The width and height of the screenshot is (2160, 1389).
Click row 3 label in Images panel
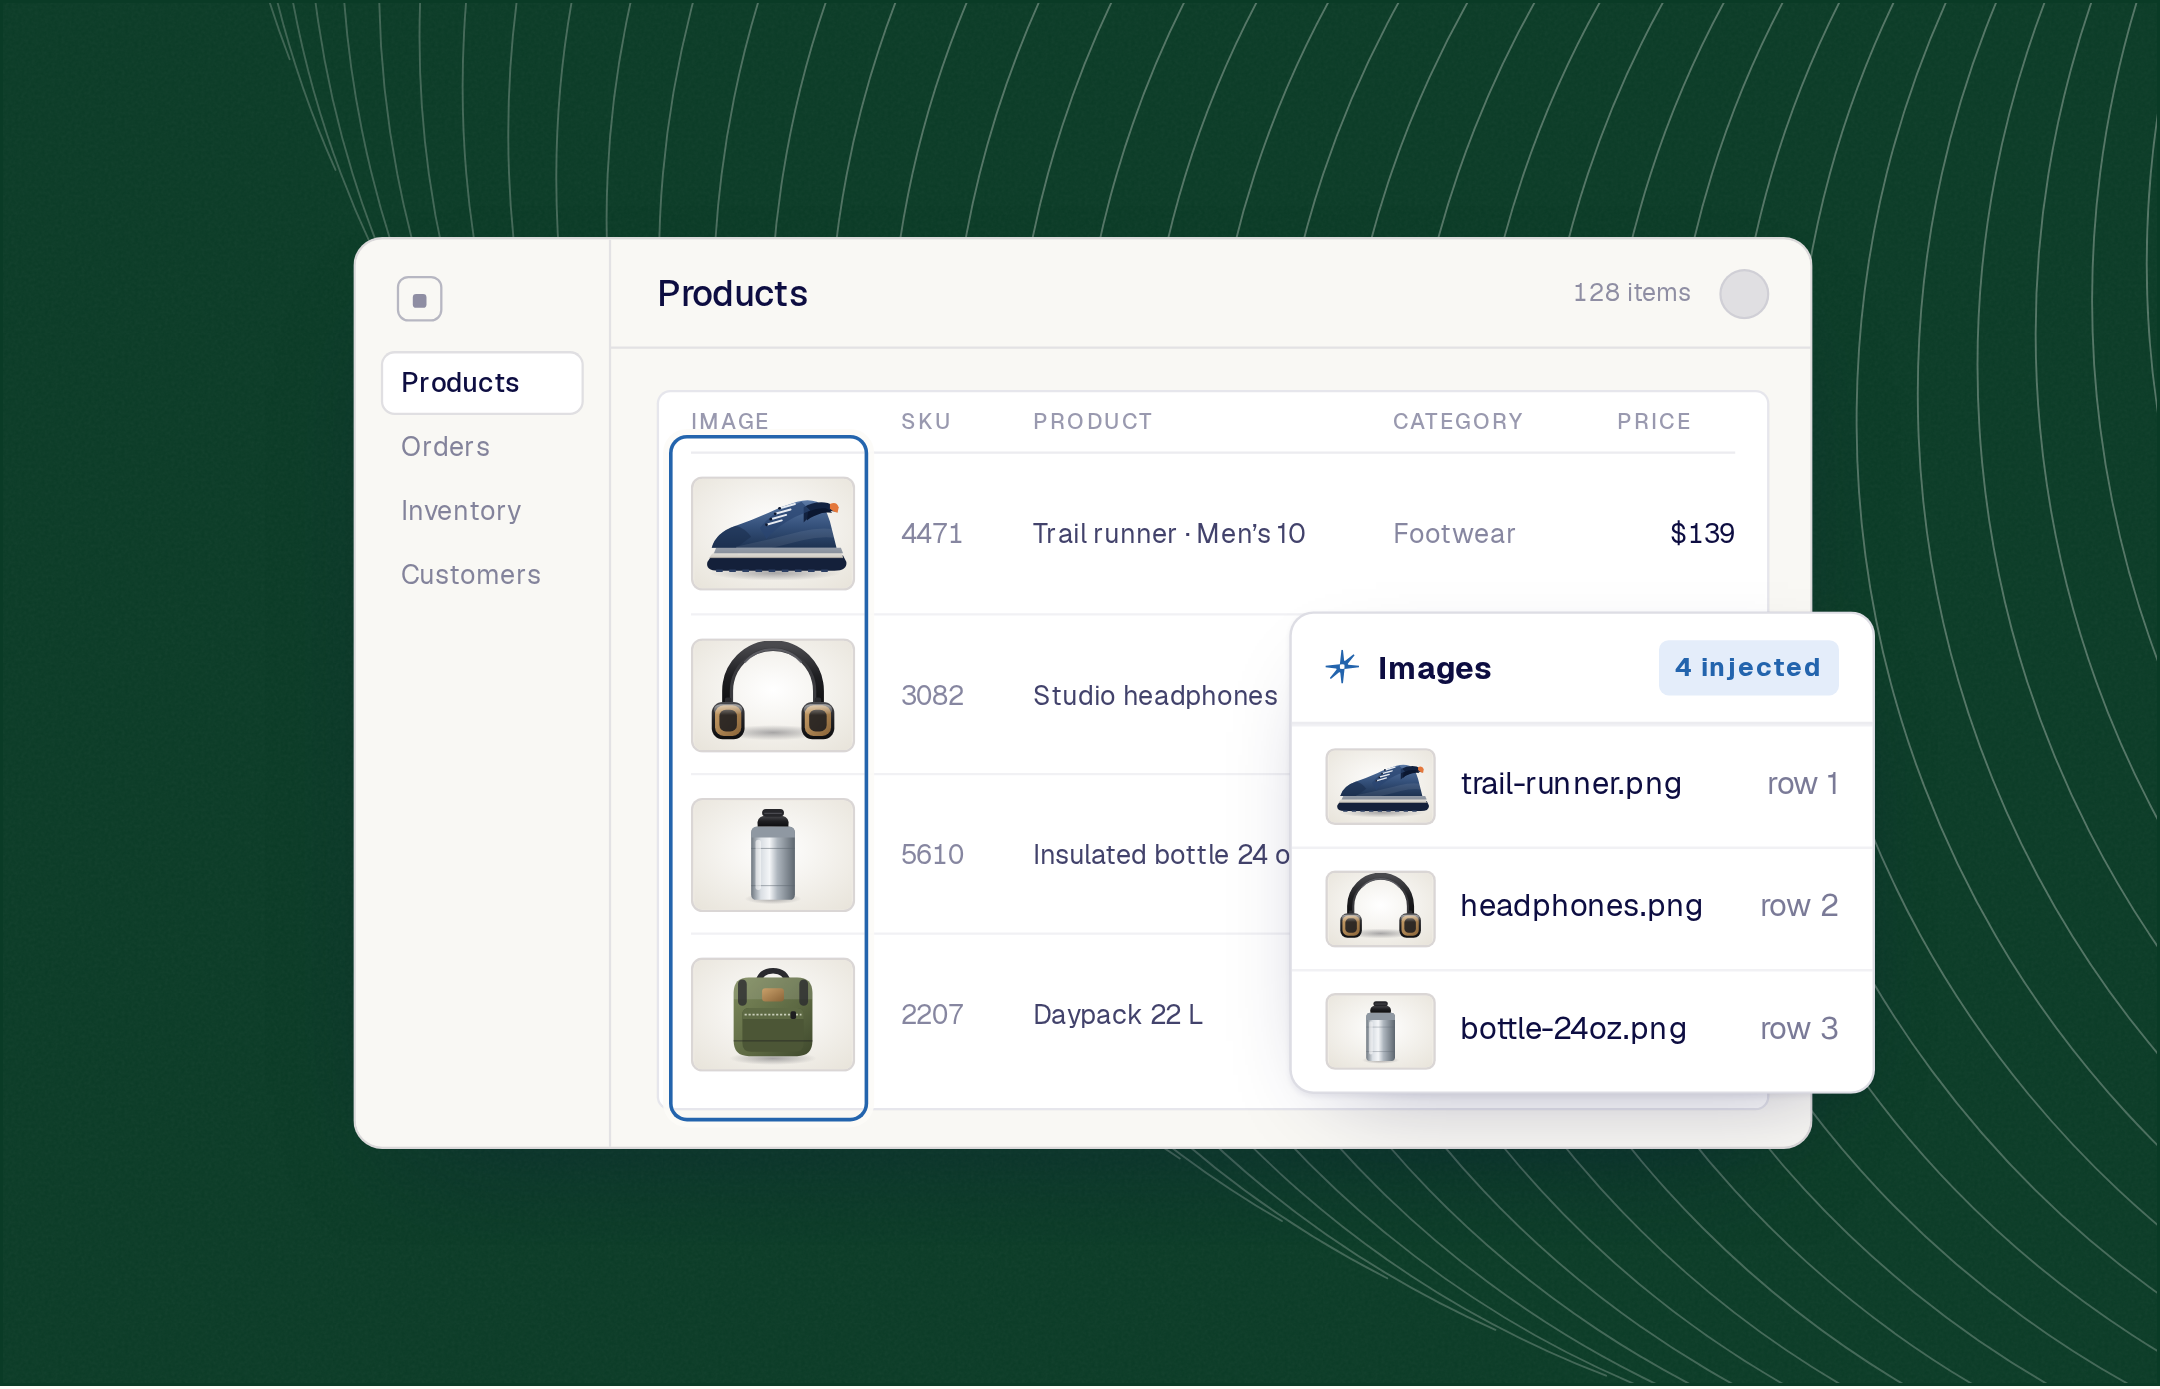click(1799, 1029)
